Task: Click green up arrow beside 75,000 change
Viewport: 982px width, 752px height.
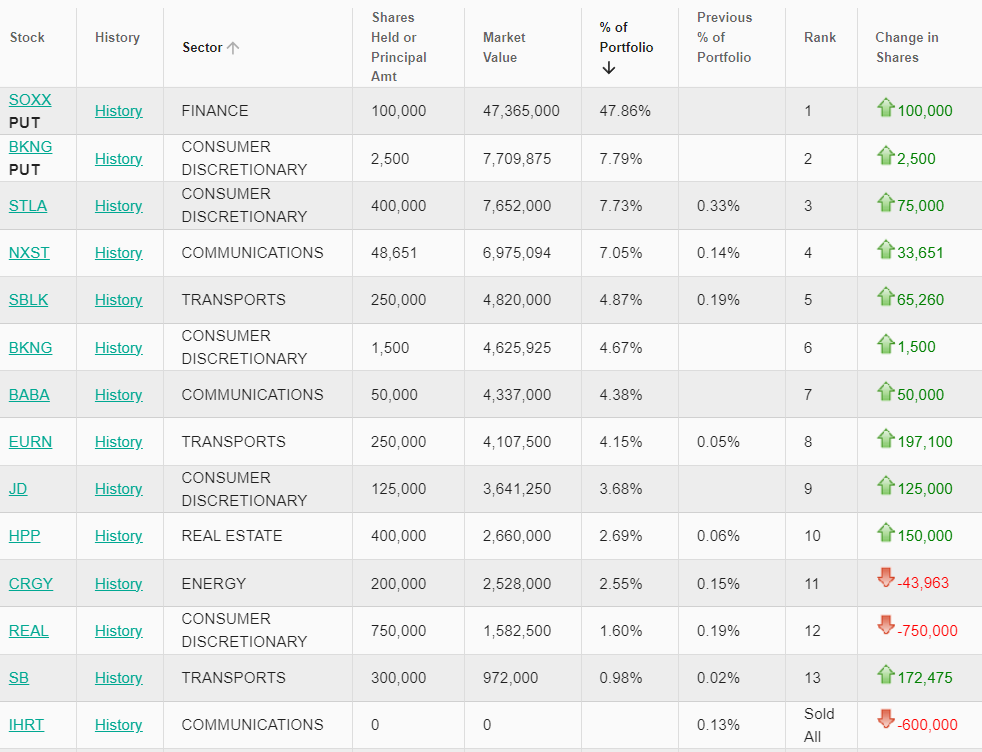Action: pyautogui.click(x=886, y=202)
